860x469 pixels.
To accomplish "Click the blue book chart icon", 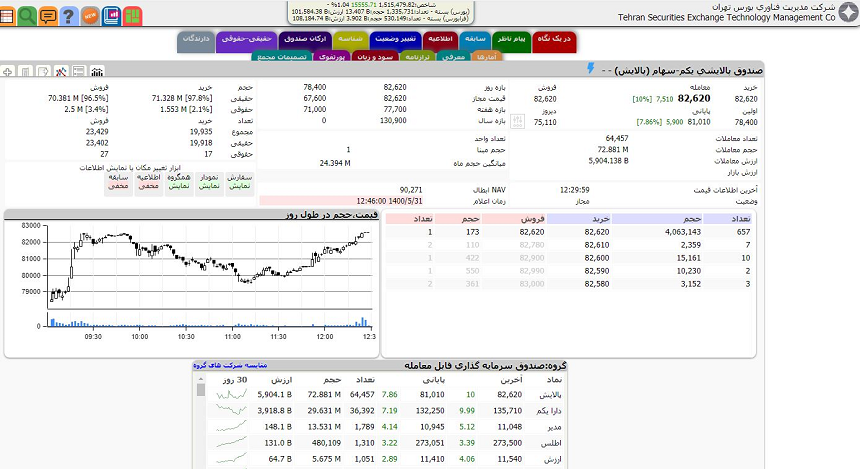I will click(111, 16).
